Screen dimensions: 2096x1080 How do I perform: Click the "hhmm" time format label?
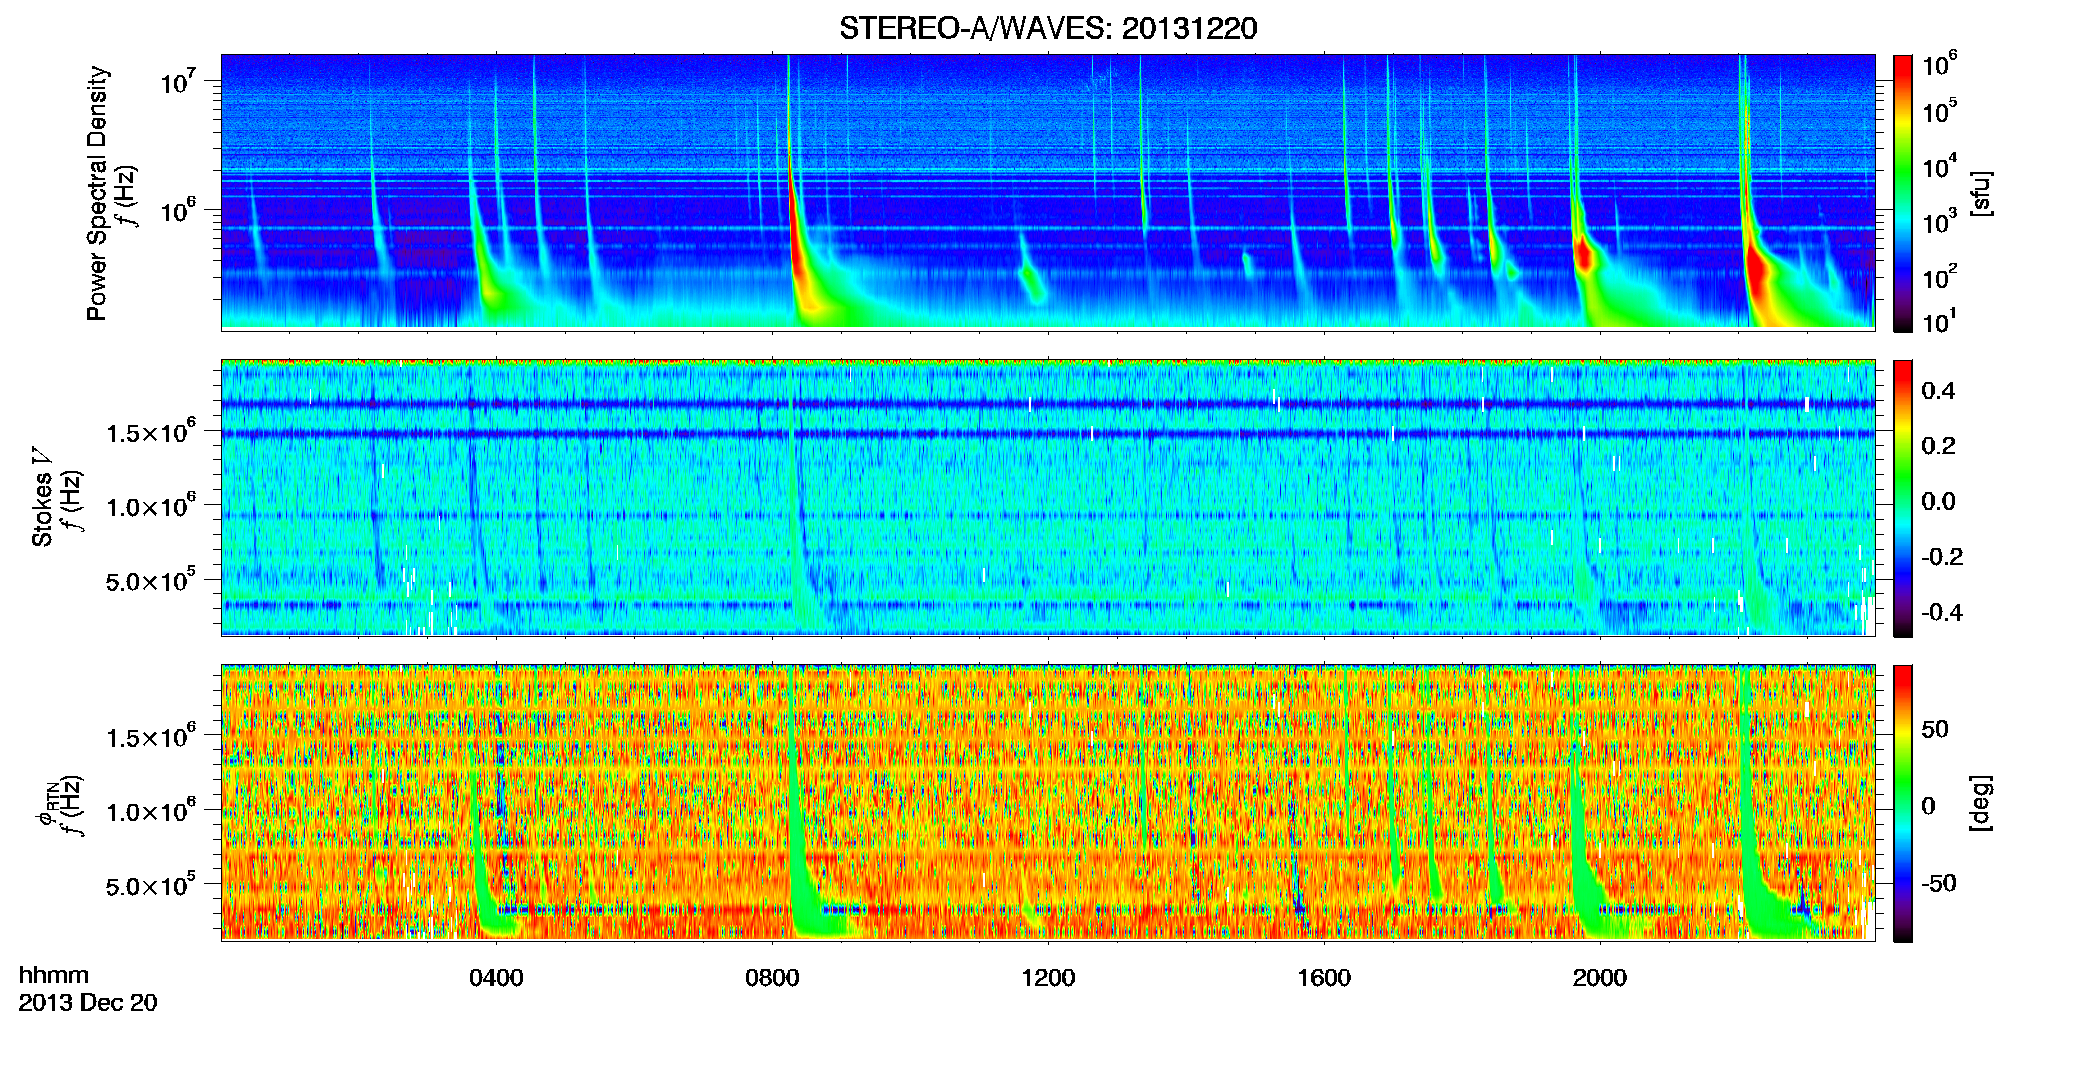pyautogui.click(x=54, y=976)
